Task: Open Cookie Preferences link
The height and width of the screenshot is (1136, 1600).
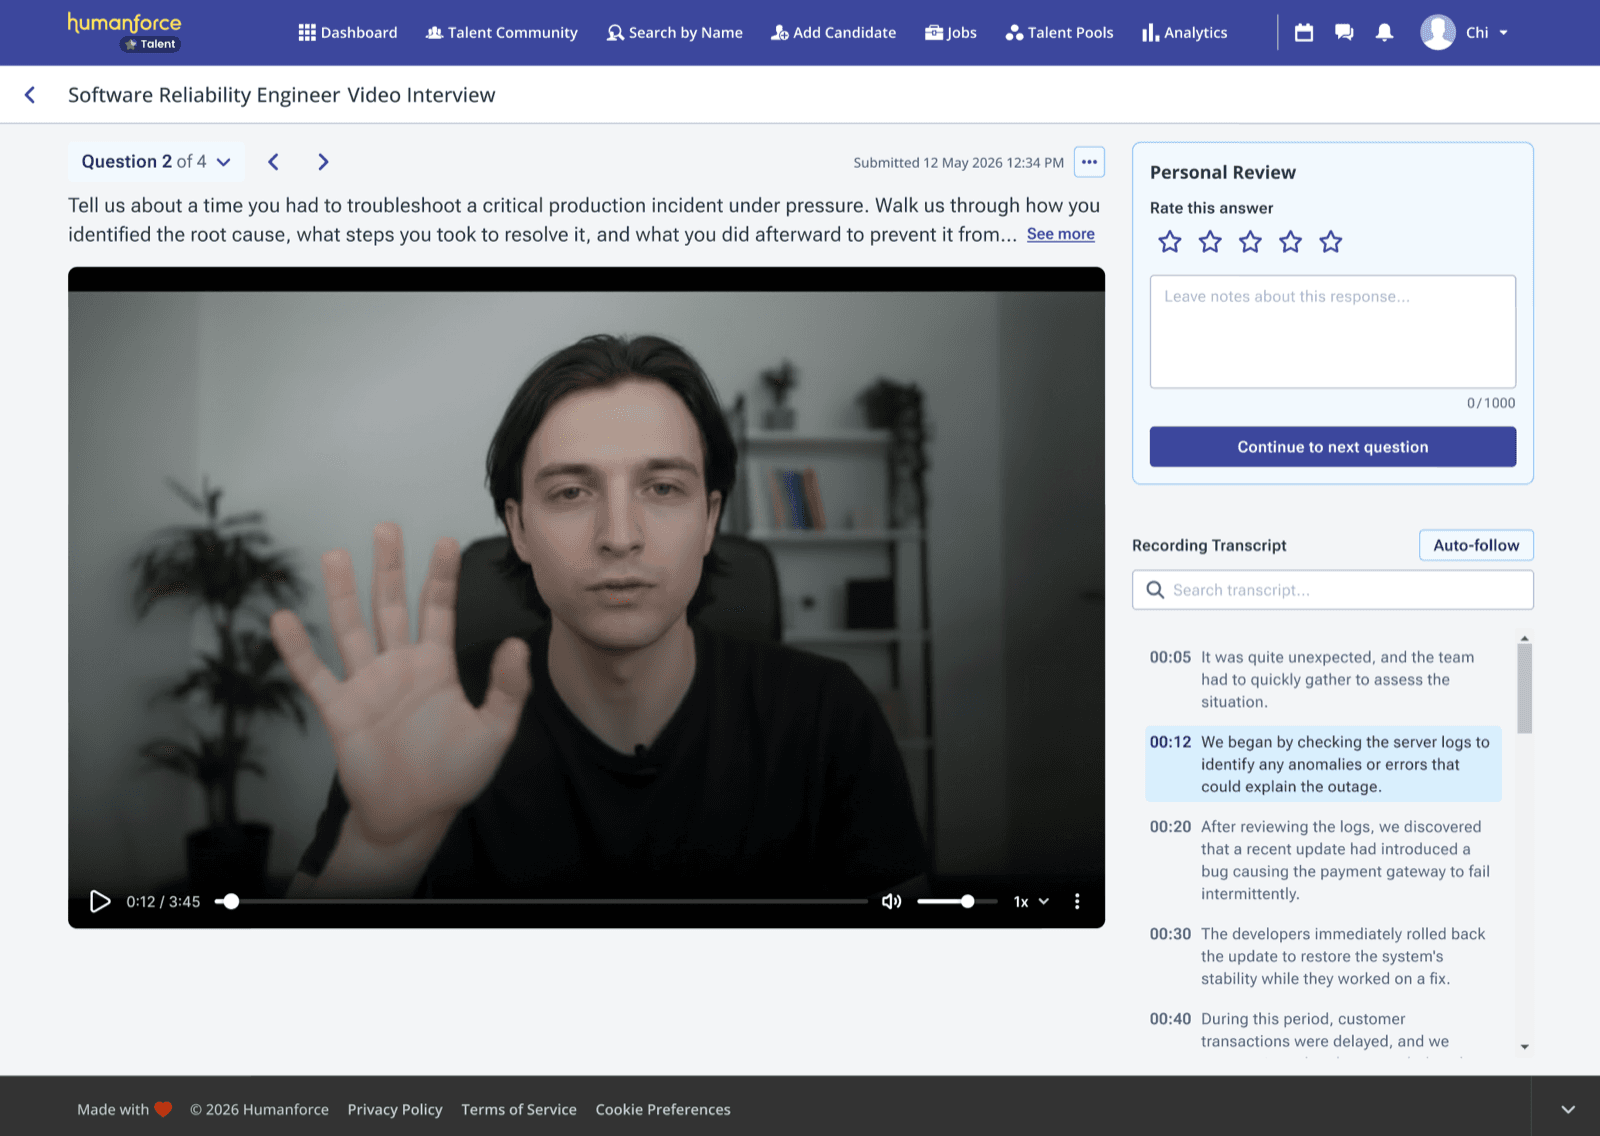Action: [663, 1109]
